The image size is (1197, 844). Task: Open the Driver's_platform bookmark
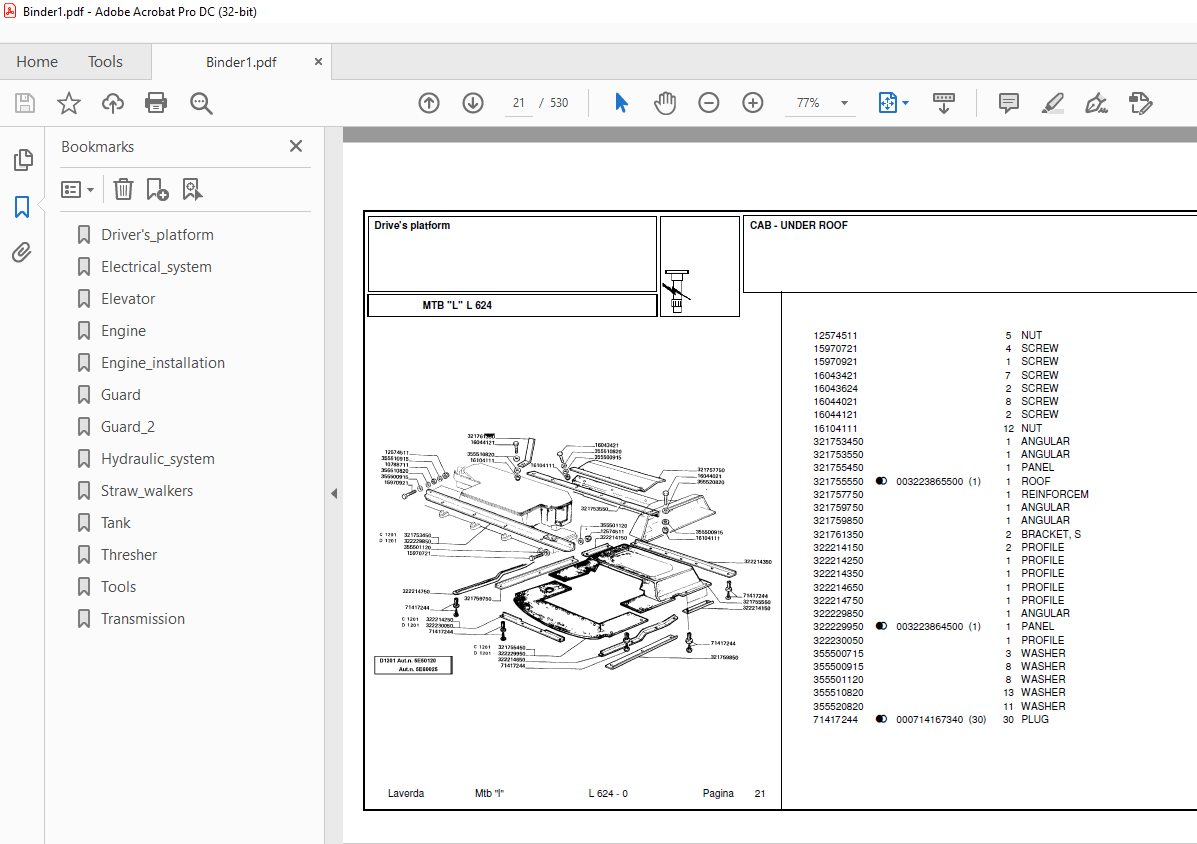click(157, 235)
